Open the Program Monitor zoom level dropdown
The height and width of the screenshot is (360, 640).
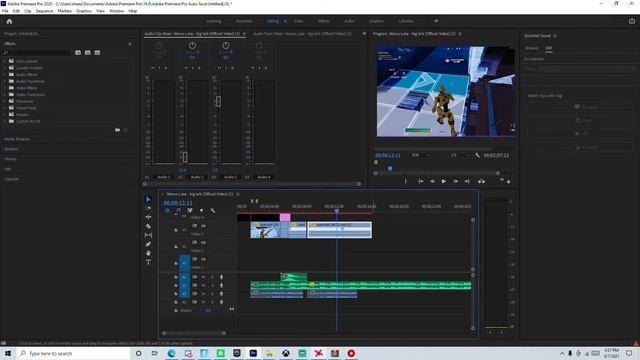tap(420, 156)
